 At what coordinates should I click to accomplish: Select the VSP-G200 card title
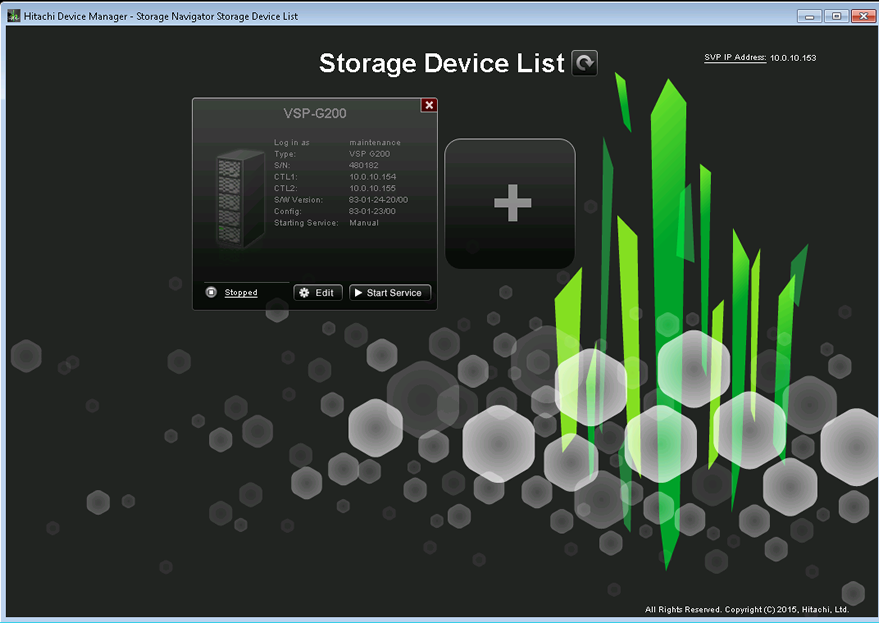313,113
